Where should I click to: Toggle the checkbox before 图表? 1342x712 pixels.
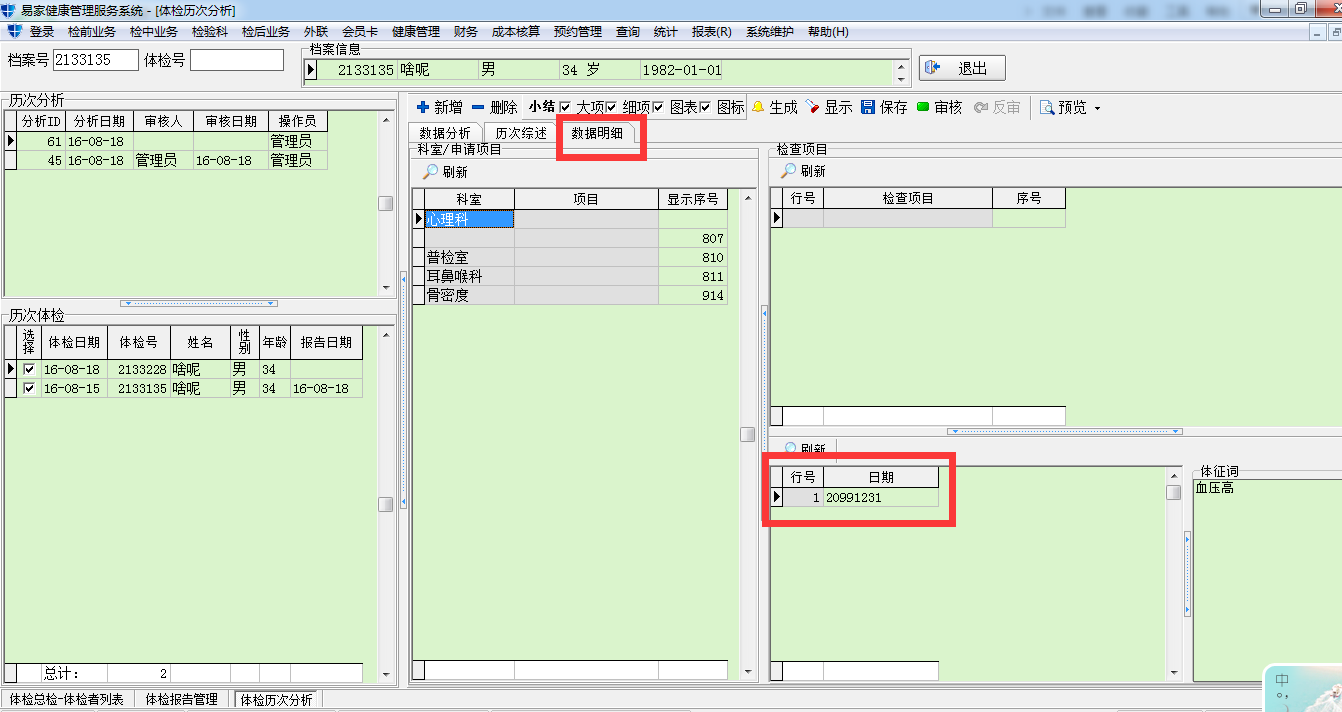(658, 107)
